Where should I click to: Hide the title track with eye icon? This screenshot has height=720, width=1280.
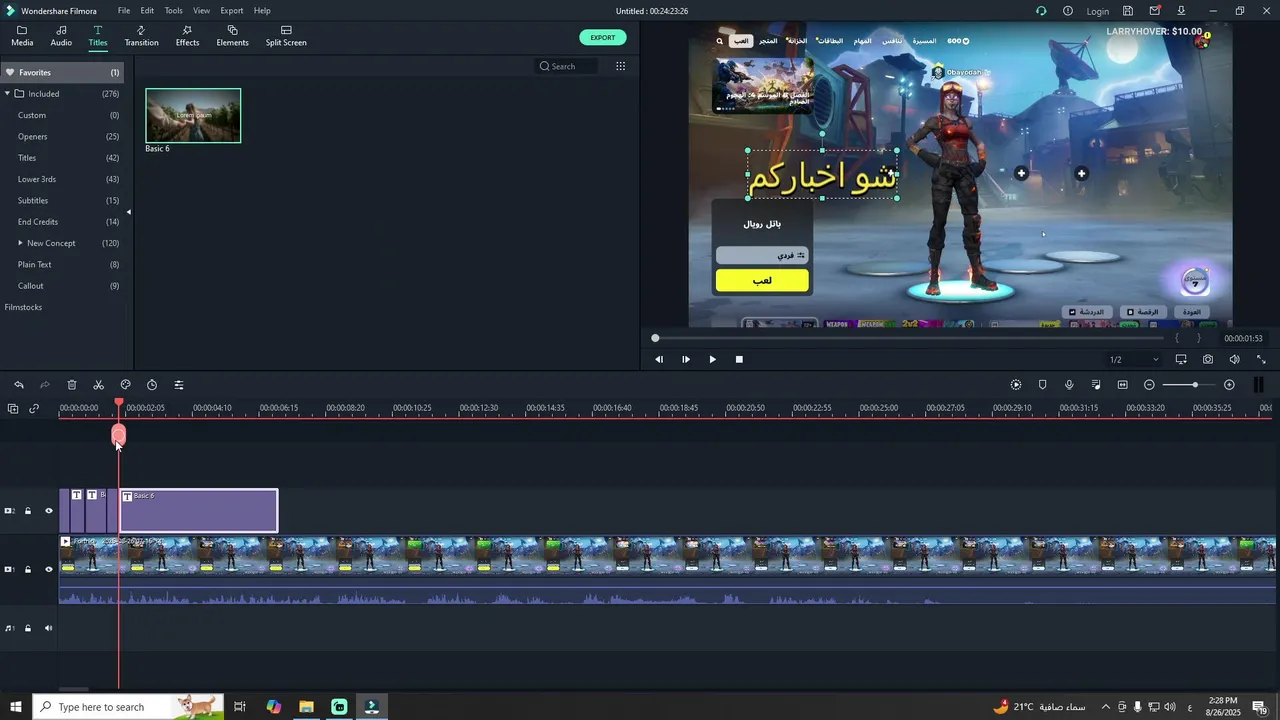(x=48, y=511)
